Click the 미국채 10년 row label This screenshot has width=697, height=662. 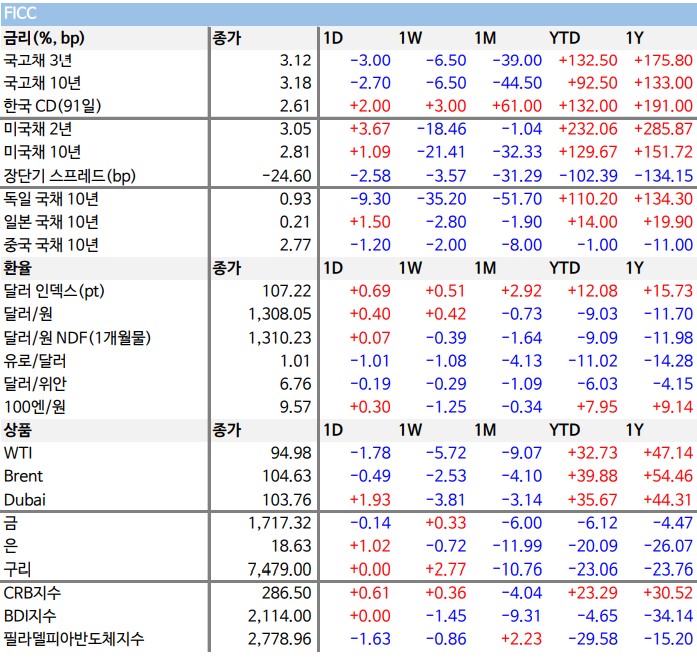[x=42, y=152]
